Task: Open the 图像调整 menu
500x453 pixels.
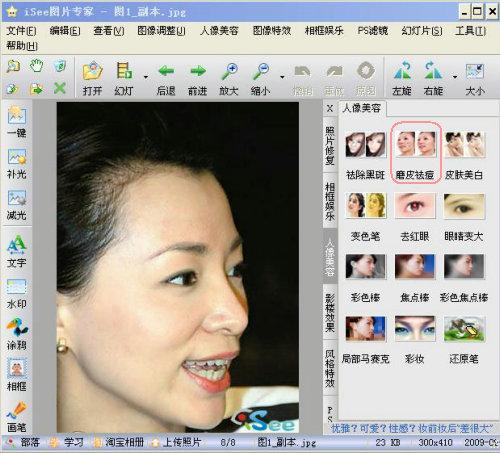Action: click(161, 31)
